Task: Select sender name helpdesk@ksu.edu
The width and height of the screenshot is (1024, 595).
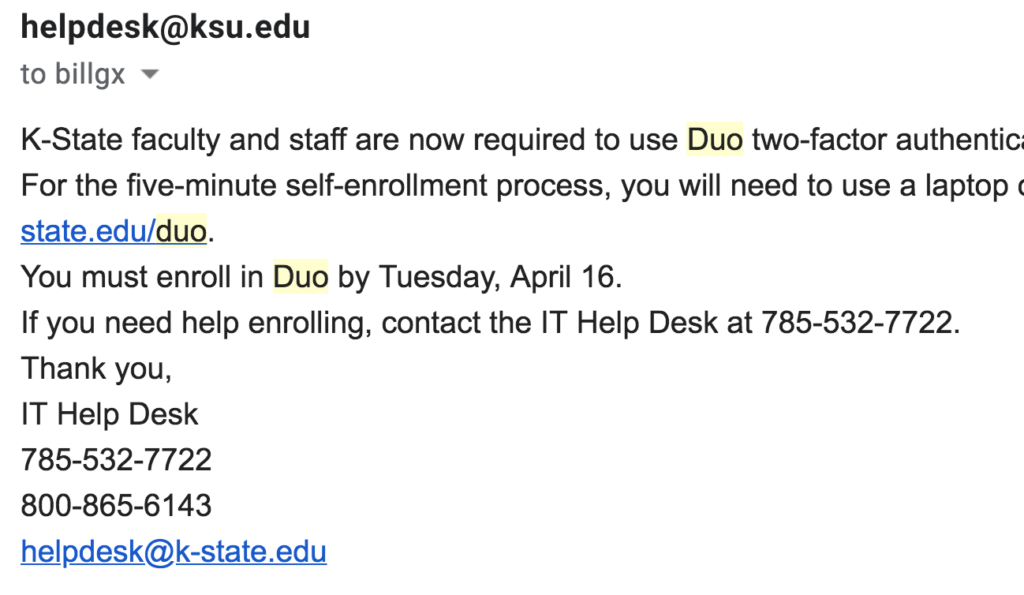Action: coord(165,27)
